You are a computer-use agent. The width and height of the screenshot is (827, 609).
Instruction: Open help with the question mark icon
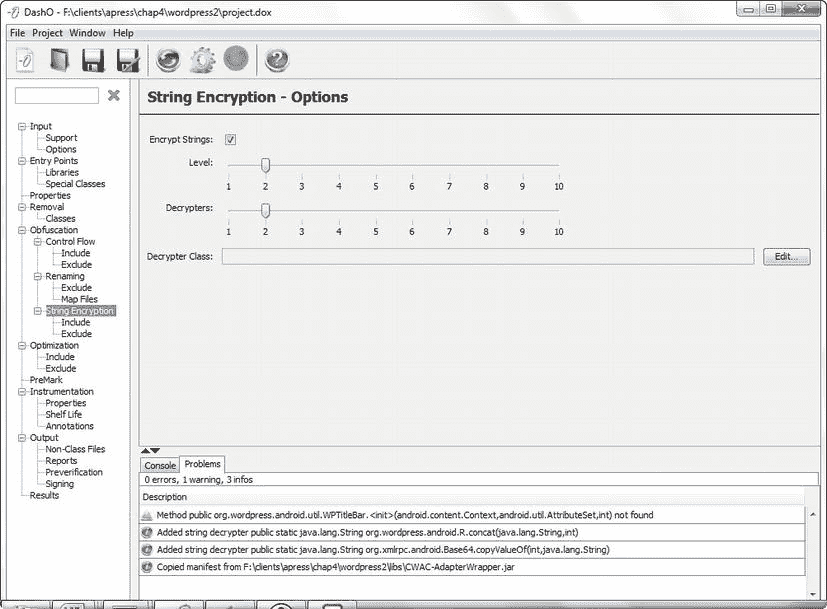(x=276, y=60)
